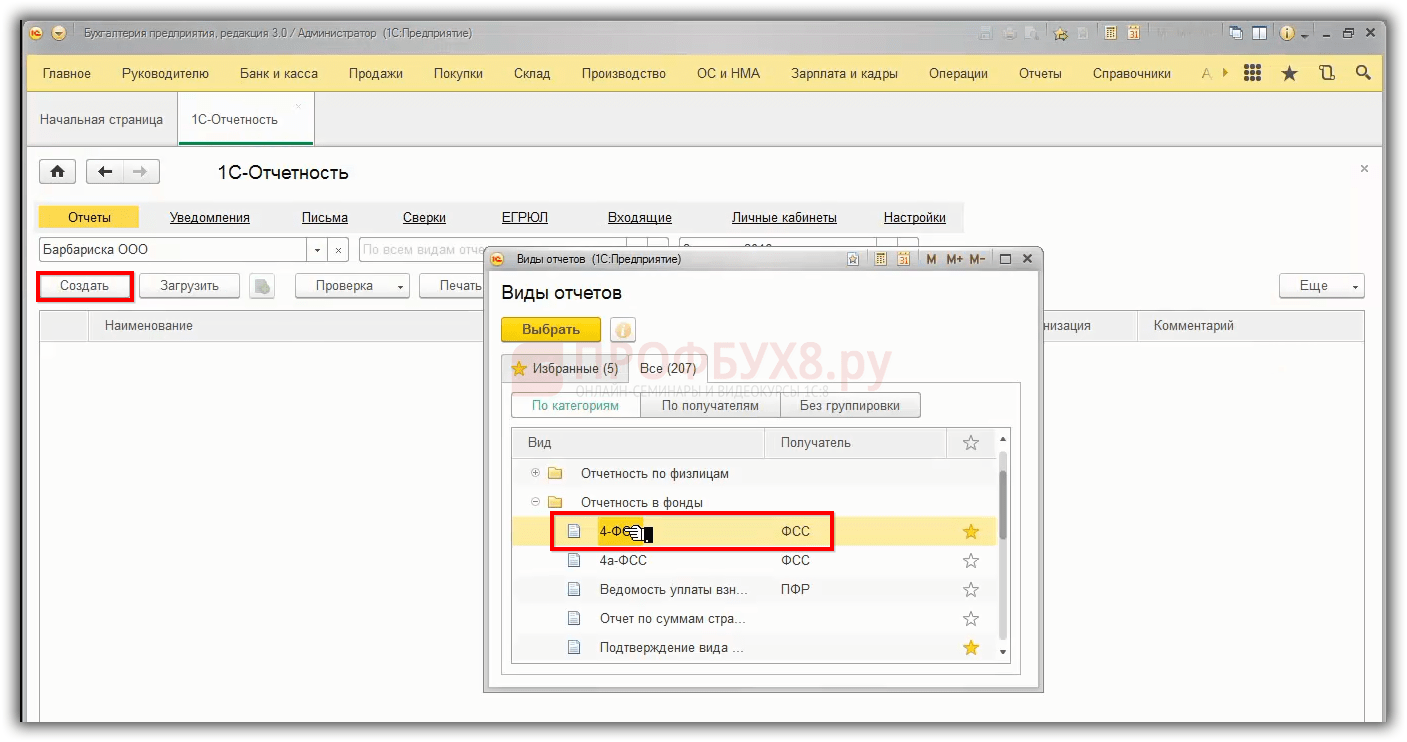Open the Справочники menu
The image size is (1407, 742).
coord(1132,73)
